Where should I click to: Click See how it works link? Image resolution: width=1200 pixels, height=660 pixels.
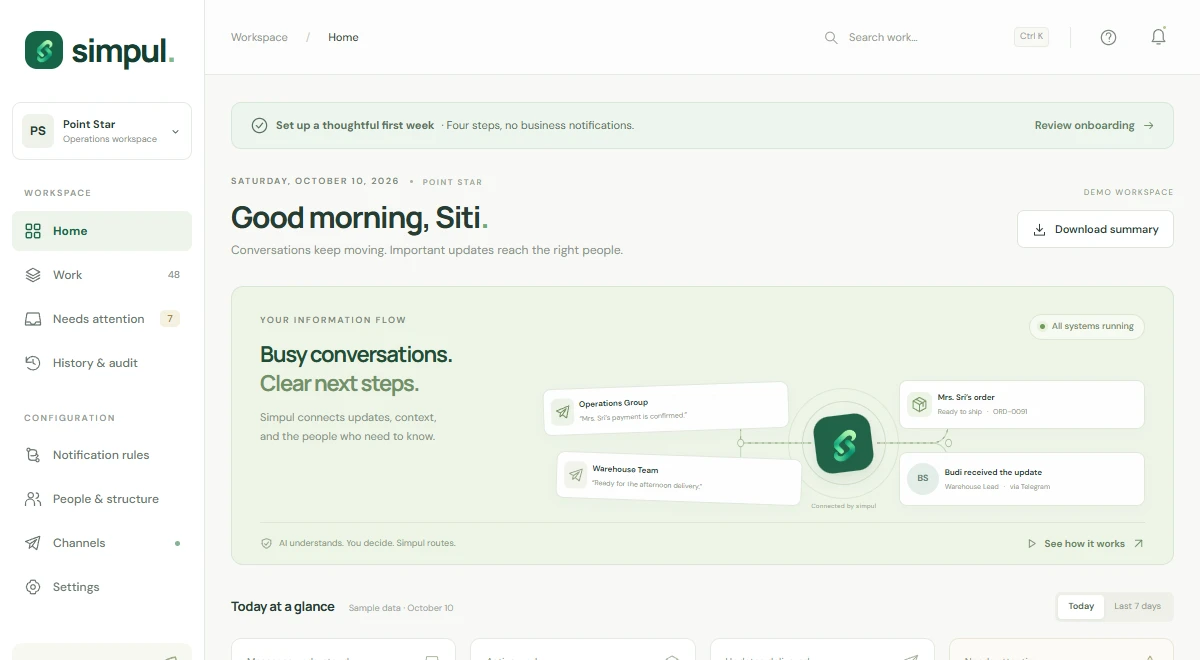point(1086,544)
